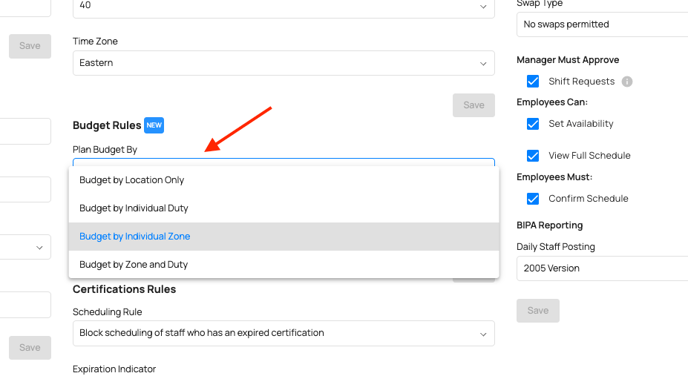The height and width of the screenshot is (376, 688).
Task: Click Save button under Daily Staff Posting
Action: tap(538, 311)
